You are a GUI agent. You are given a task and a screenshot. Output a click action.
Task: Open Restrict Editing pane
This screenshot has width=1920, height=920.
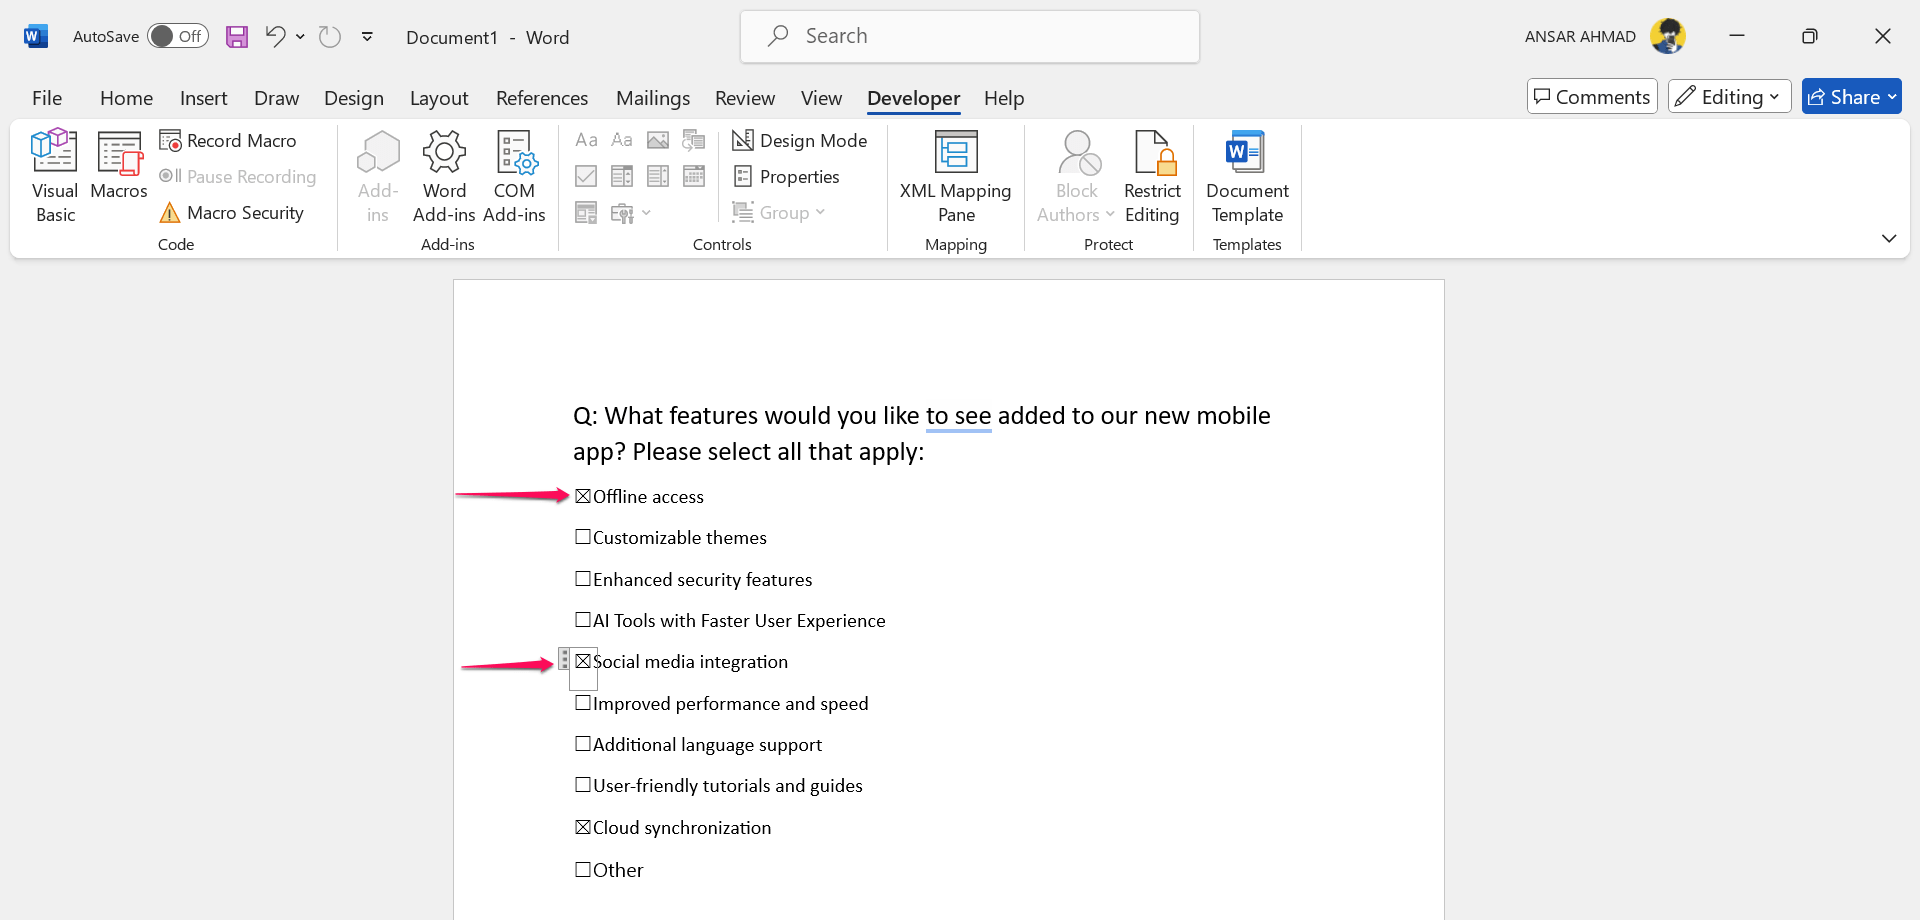pyautogui.click(x=1152, y=176)
